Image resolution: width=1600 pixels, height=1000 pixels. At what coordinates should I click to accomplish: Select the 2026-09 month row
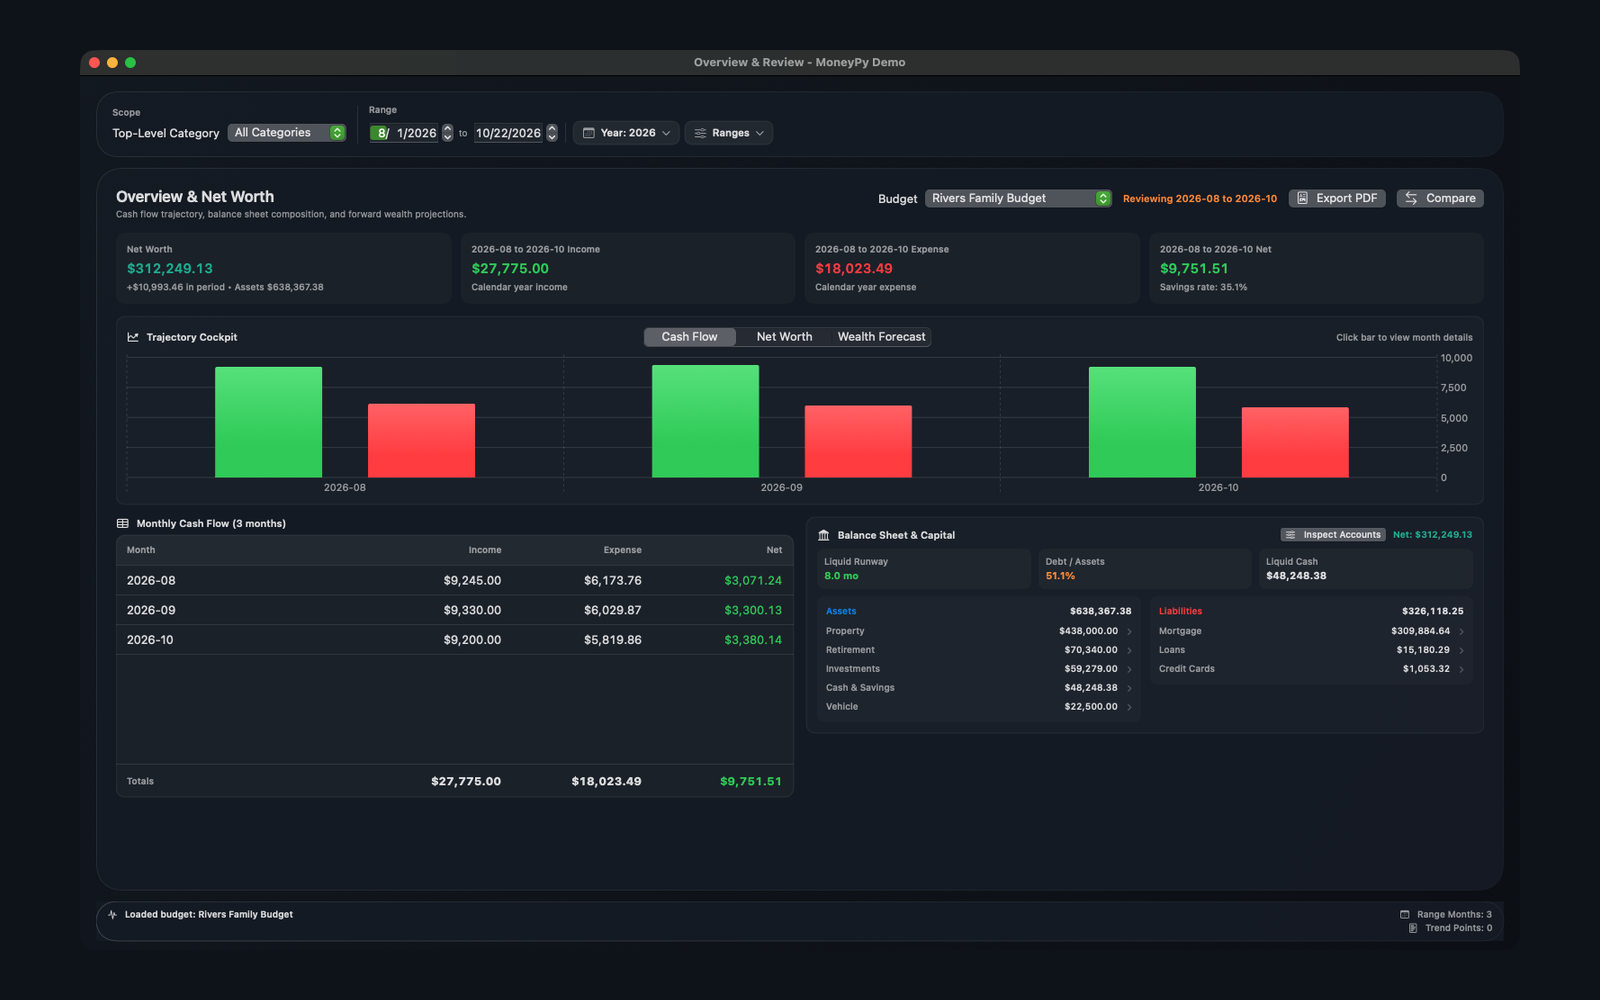tap(455, 610)
